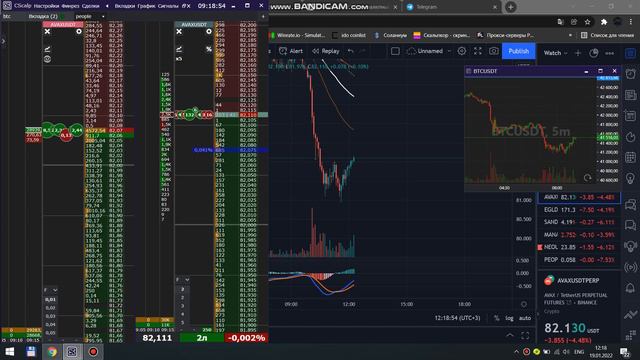Open chart from the right AVAXUSDT panel

point(179,49)
